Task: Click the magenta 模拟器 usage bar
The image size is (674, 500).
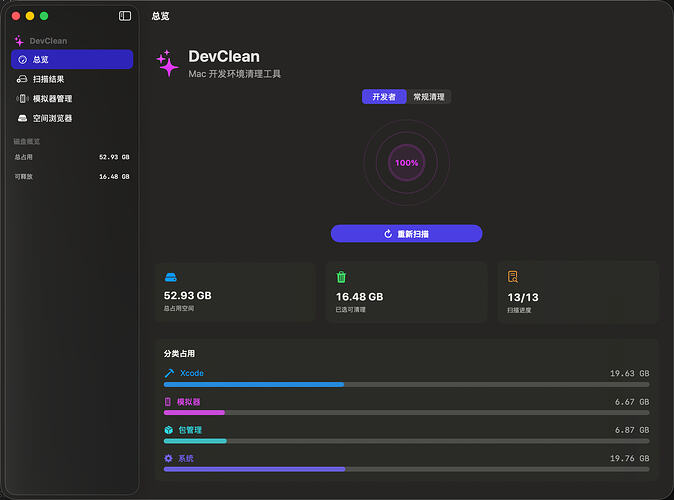Action: click(194, 413)
